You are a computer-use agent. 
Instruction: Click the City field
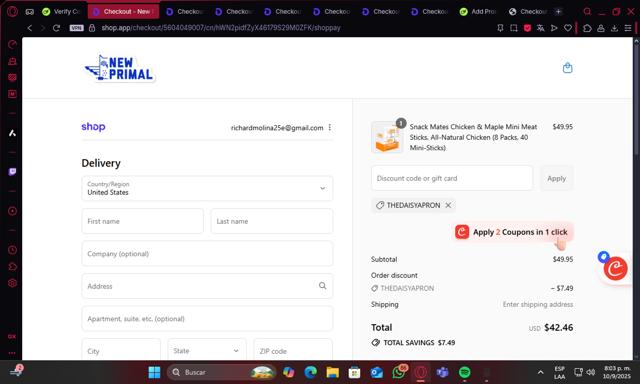pyautogui.click(x=121, y=351)
